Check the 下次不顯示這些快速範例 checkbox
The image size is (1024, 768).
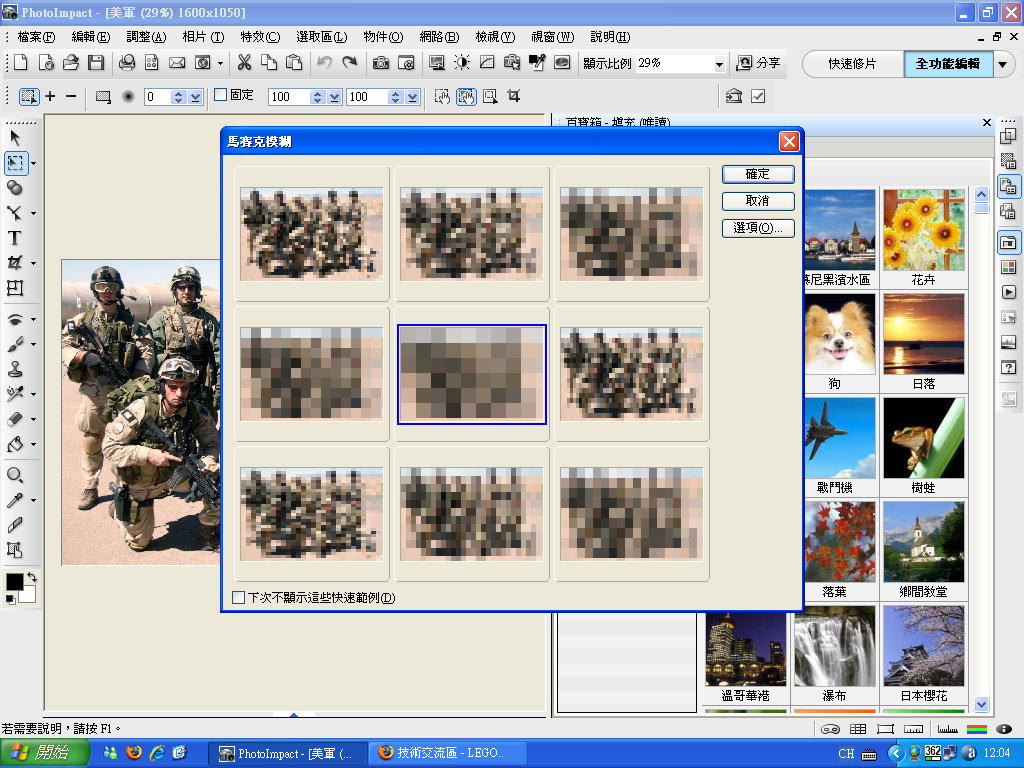point(238,598)
